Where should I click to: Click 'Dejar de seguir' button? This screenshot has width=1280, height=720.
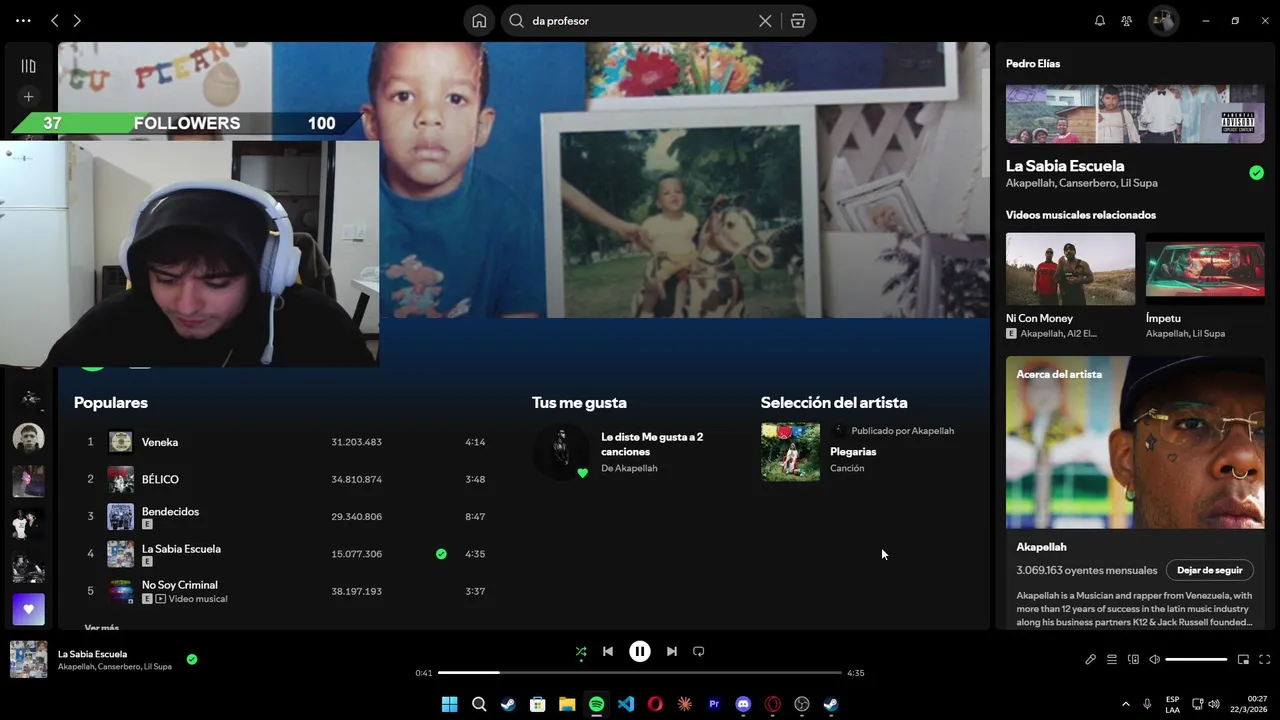(x=1209, y=570)
